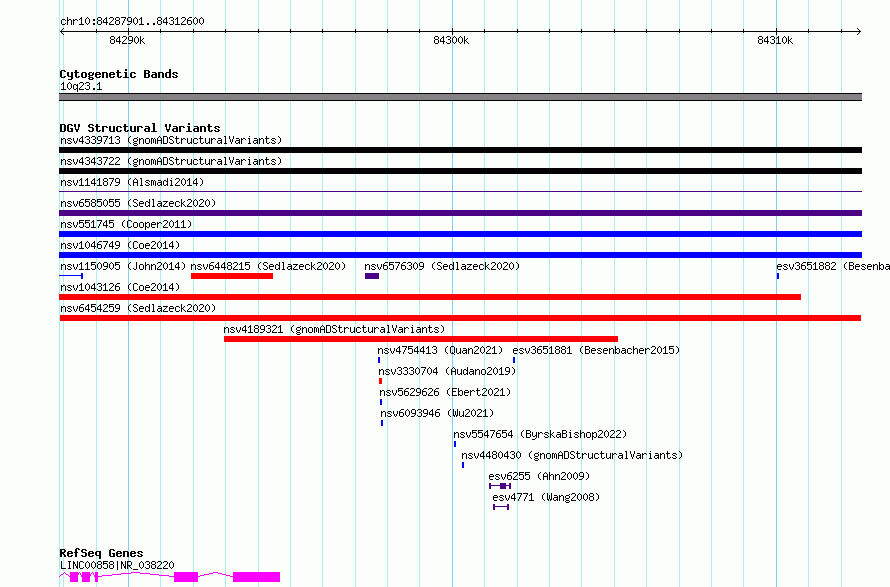
Task: Open variant nsv6448215 (Sedlazeck2020) label
Action: click(268, 266)
